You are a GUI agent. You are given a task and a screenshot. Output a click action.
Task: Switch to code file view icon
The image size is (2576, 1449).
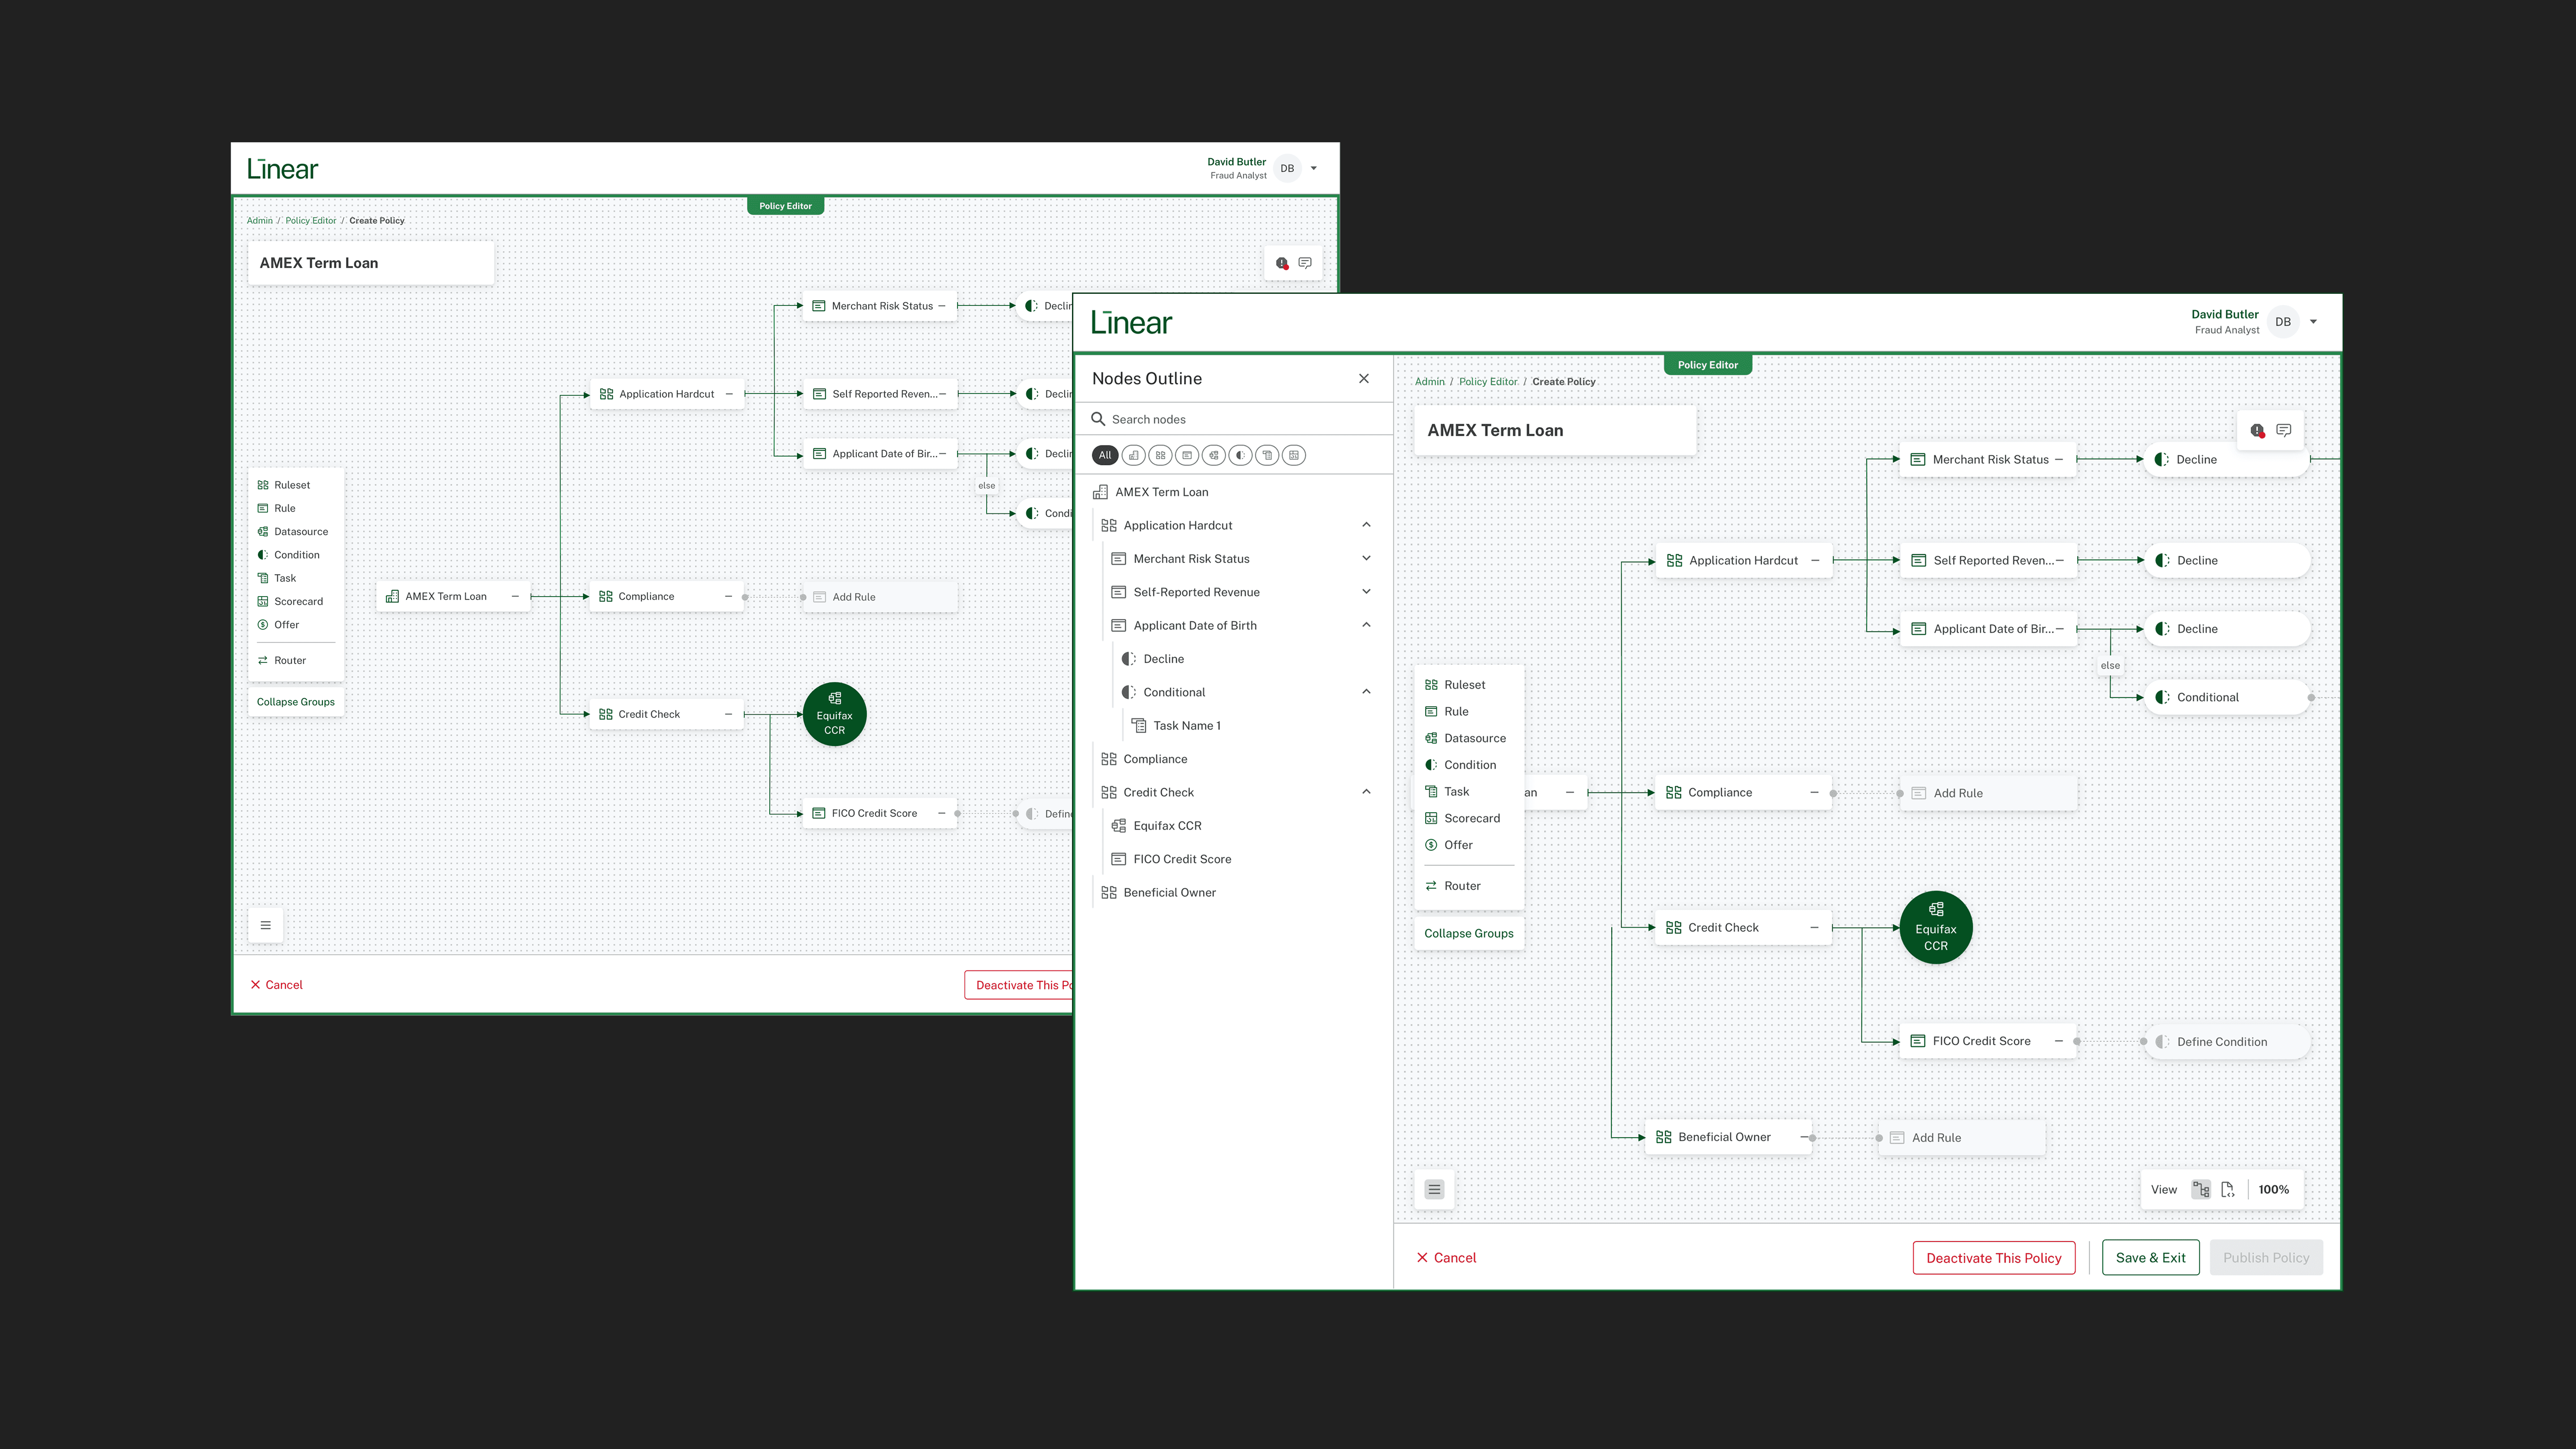click(x=2228, y=1189)
